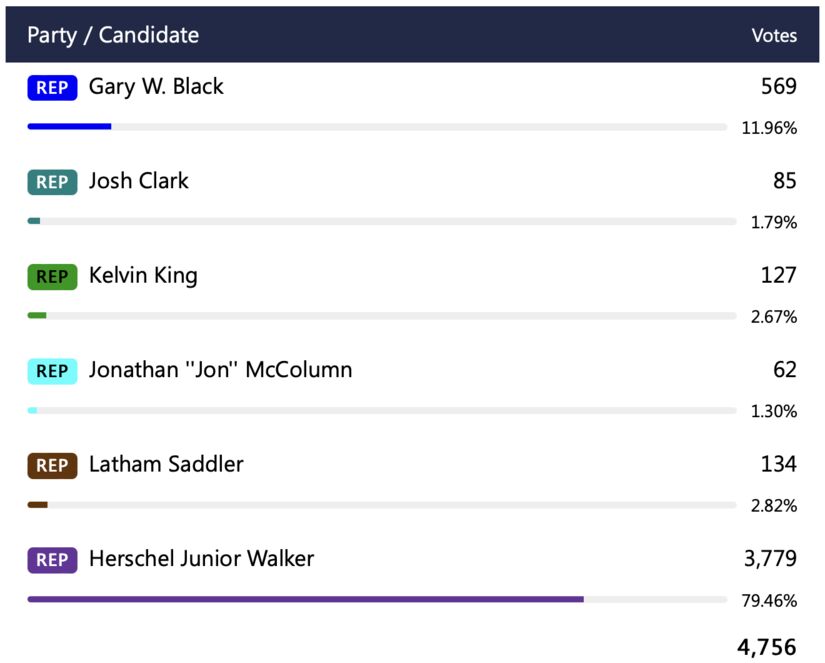Click the purple REP badge for Herschel Walker
This screenshot has height=663, width=825.
(x=52, y=560)
